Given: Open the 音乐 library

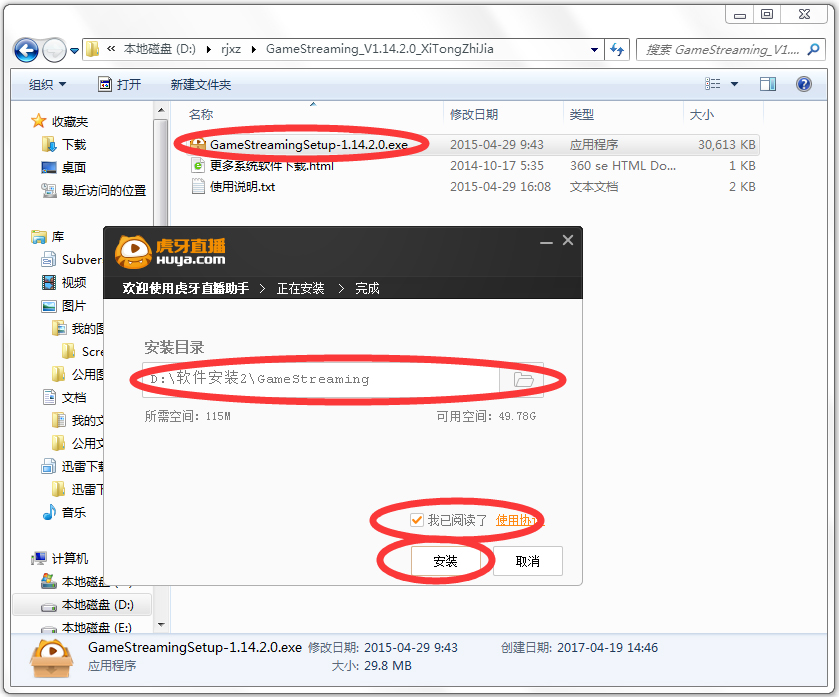Looking at the screenshot, I should pyautogui.click(x=74, y=512).
